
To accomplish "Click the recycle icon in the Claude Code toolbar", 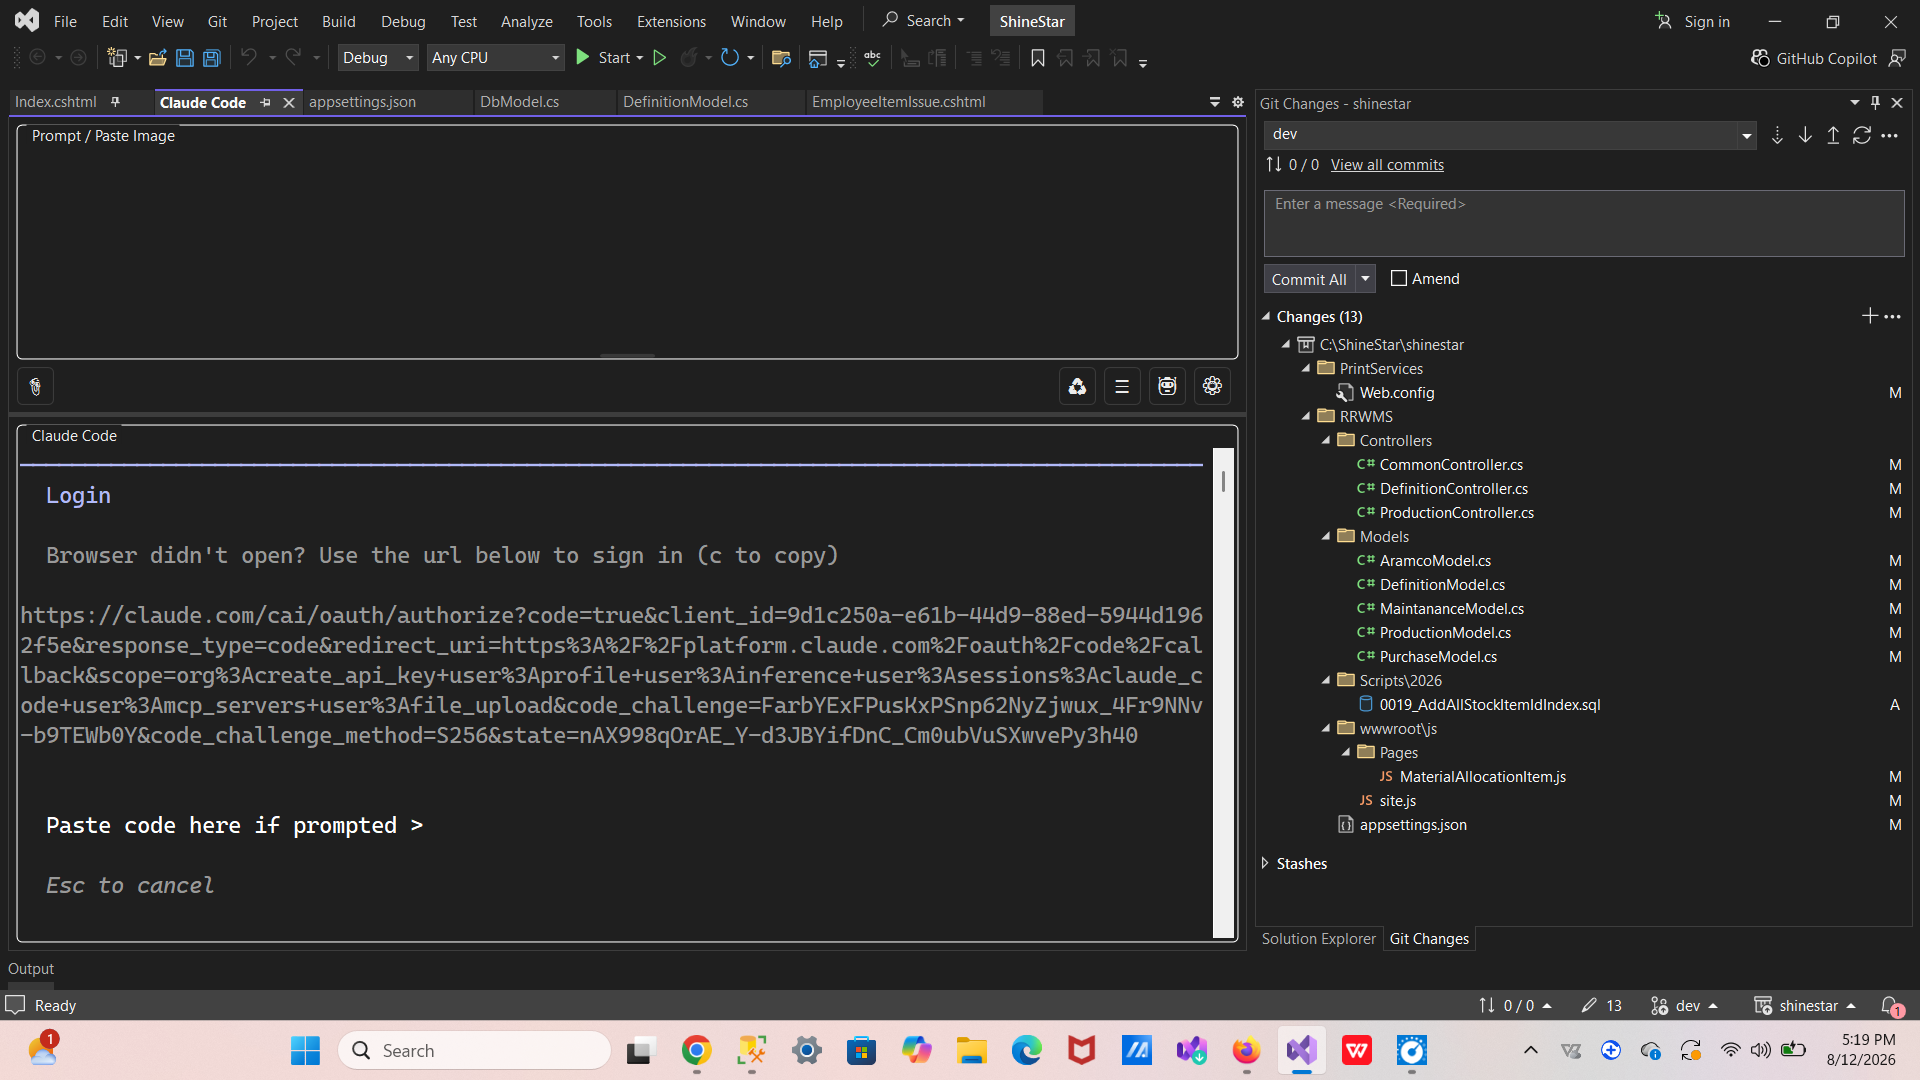I will [x=1077, y=387].
